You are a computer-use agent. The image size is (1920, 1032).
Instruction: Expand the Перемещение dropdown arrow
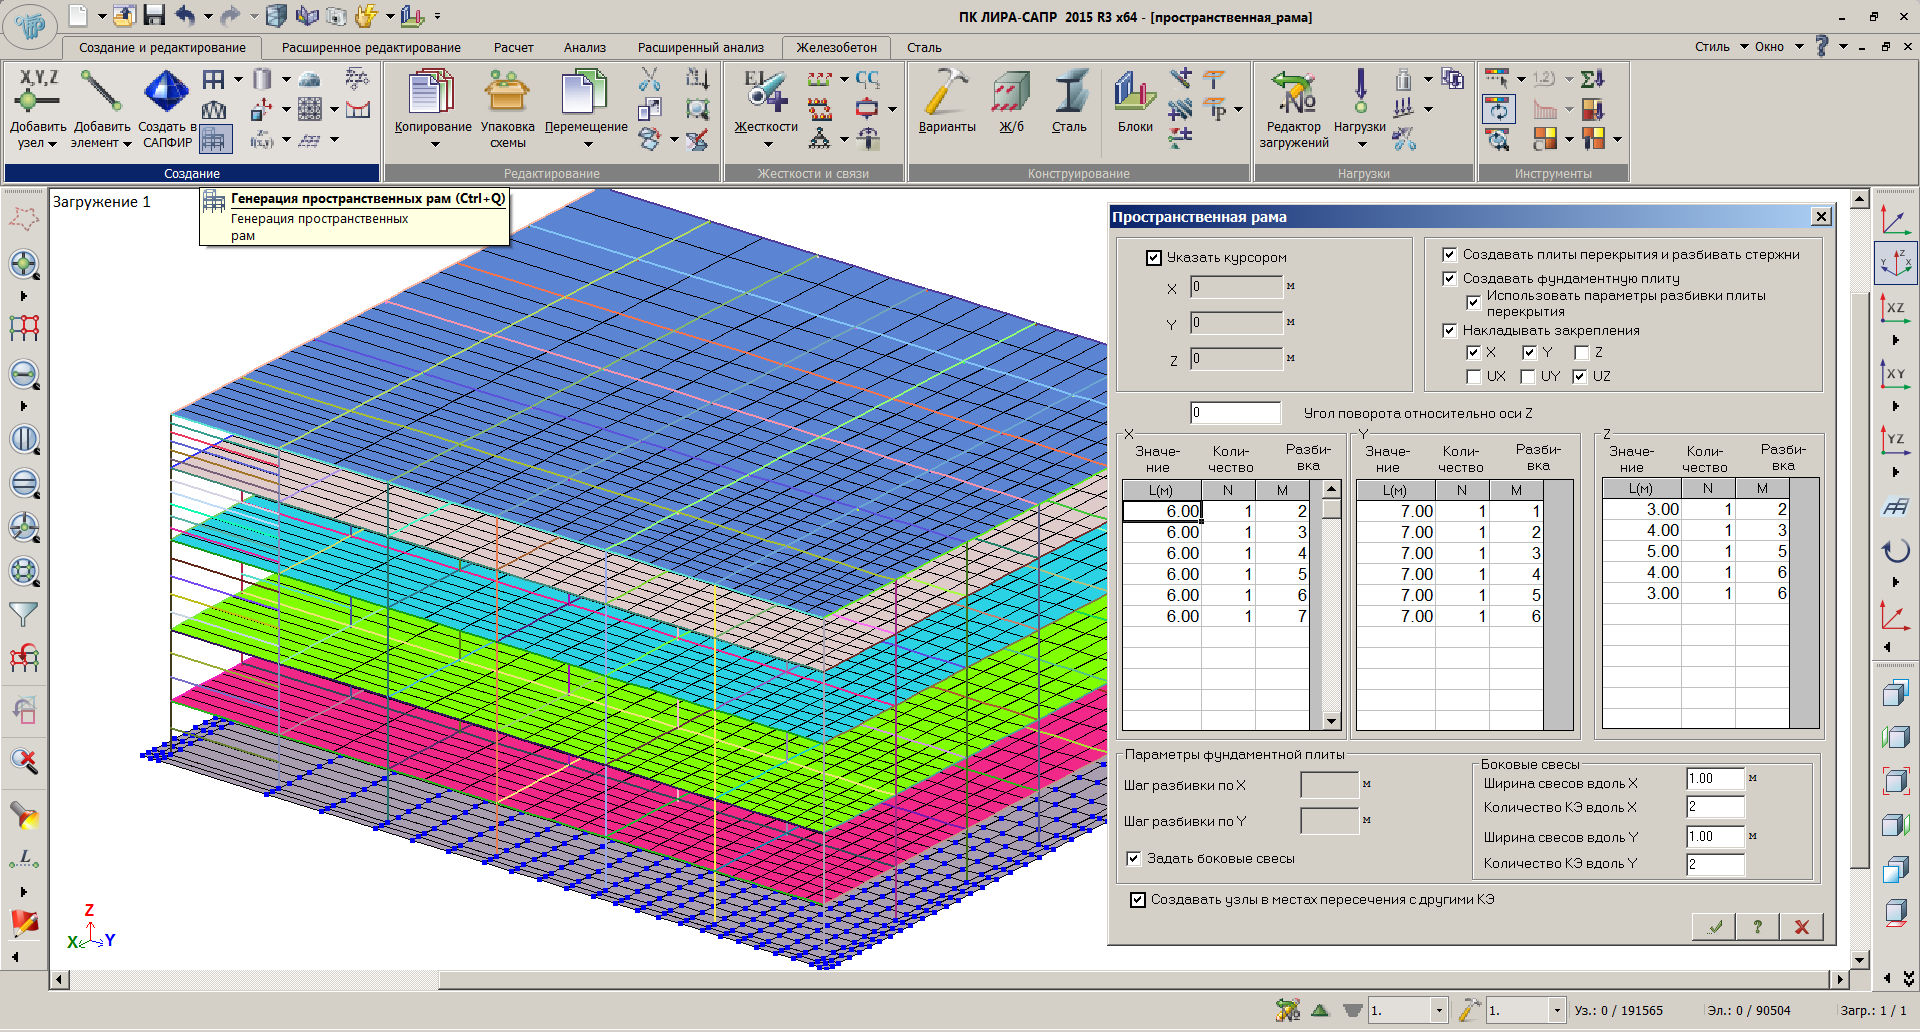588,144
